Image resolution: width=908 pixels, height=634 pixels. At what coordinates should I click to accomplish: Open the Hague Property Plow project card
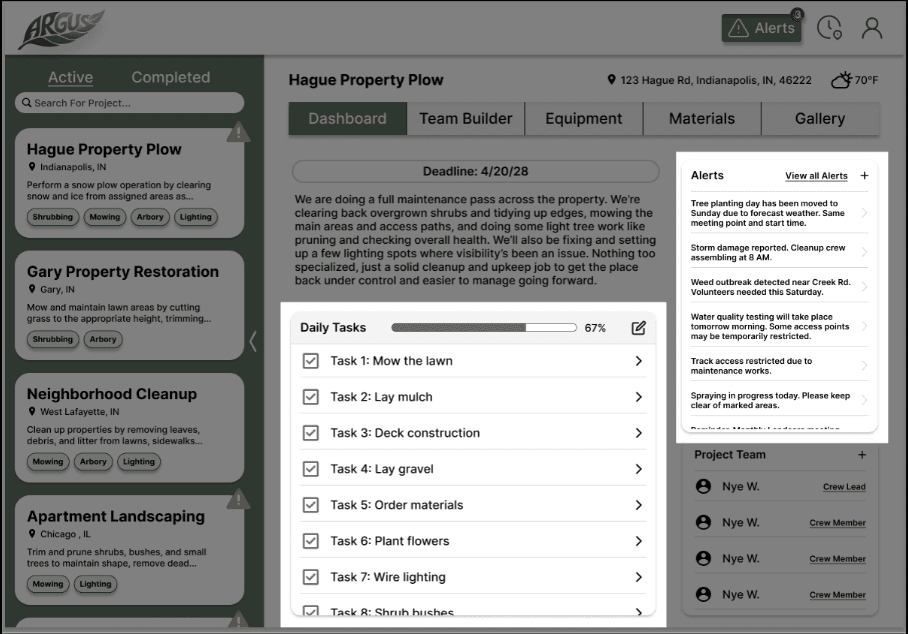coord(129,182)
